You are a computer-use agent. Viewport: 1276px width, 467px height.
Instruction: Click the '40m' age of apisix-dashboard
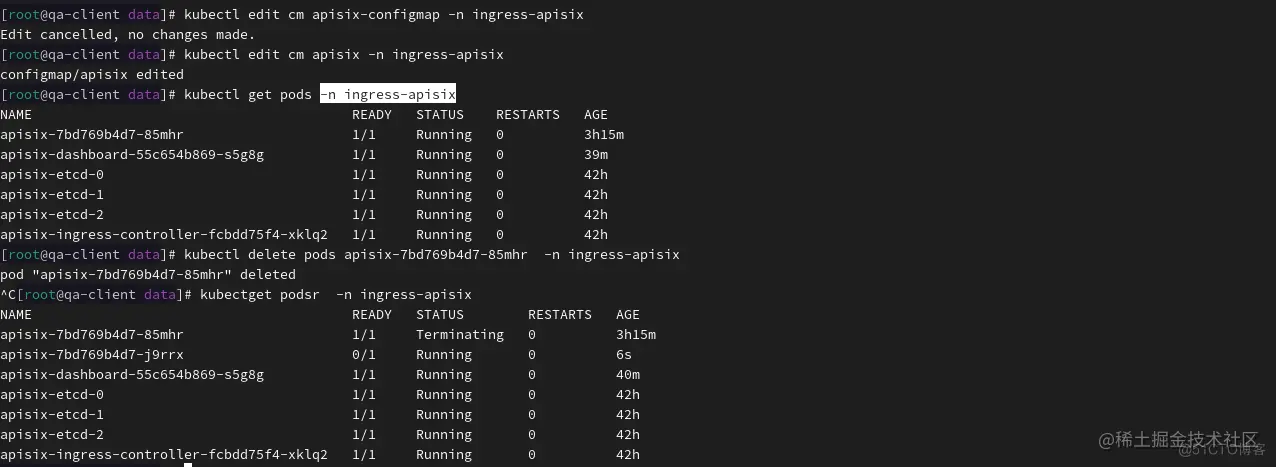pyautogui.click(x=628, y=375)
